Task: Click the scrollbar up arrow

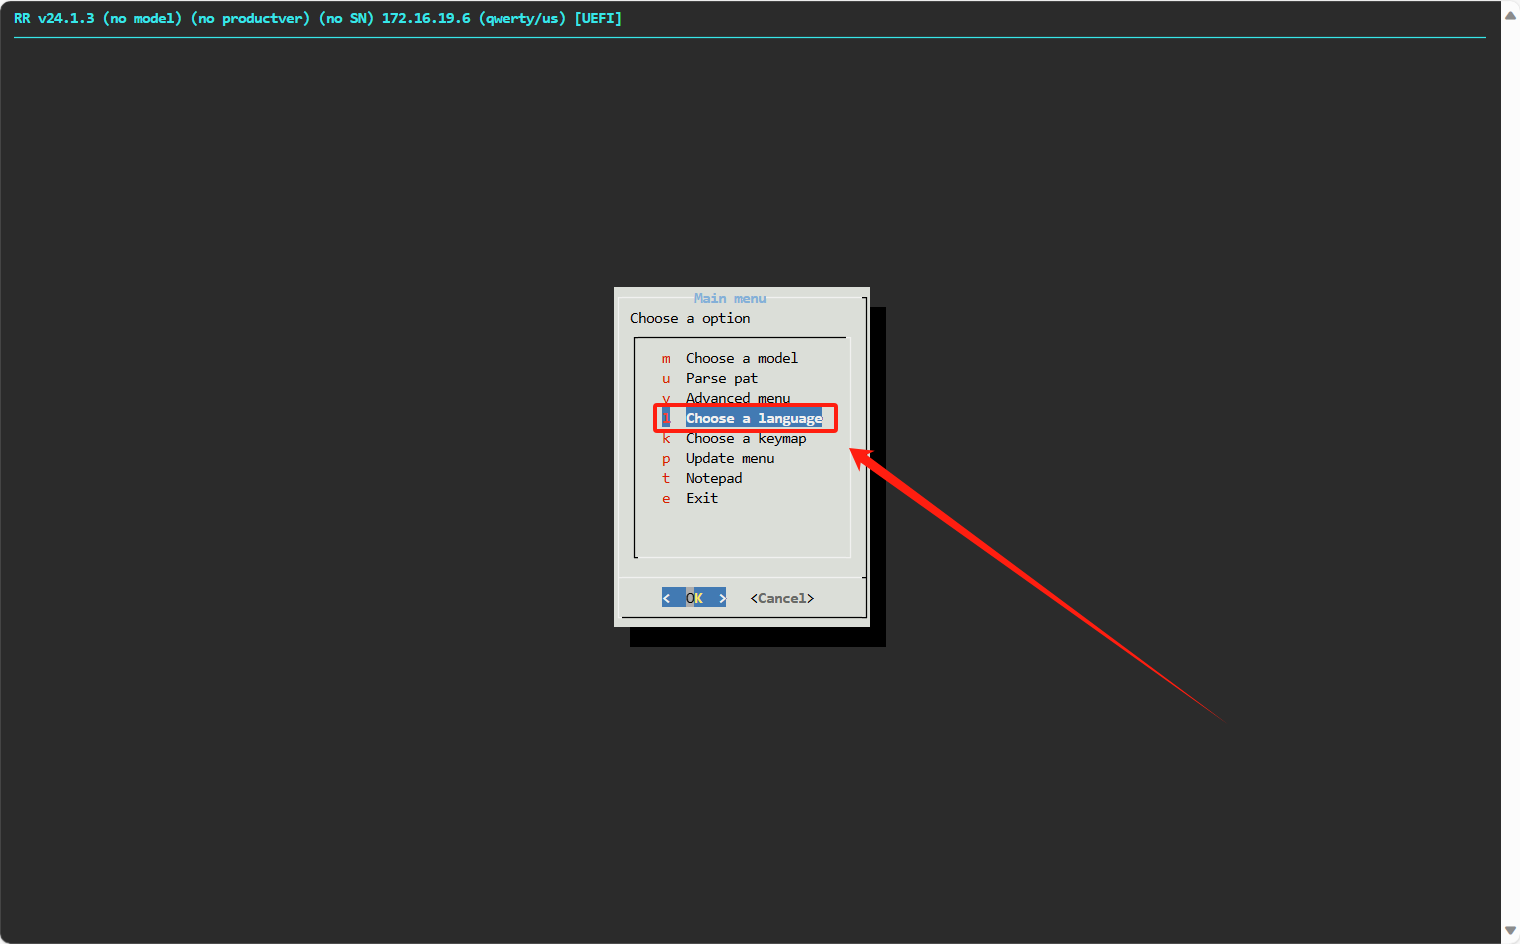Action: tap(1510, 15)
